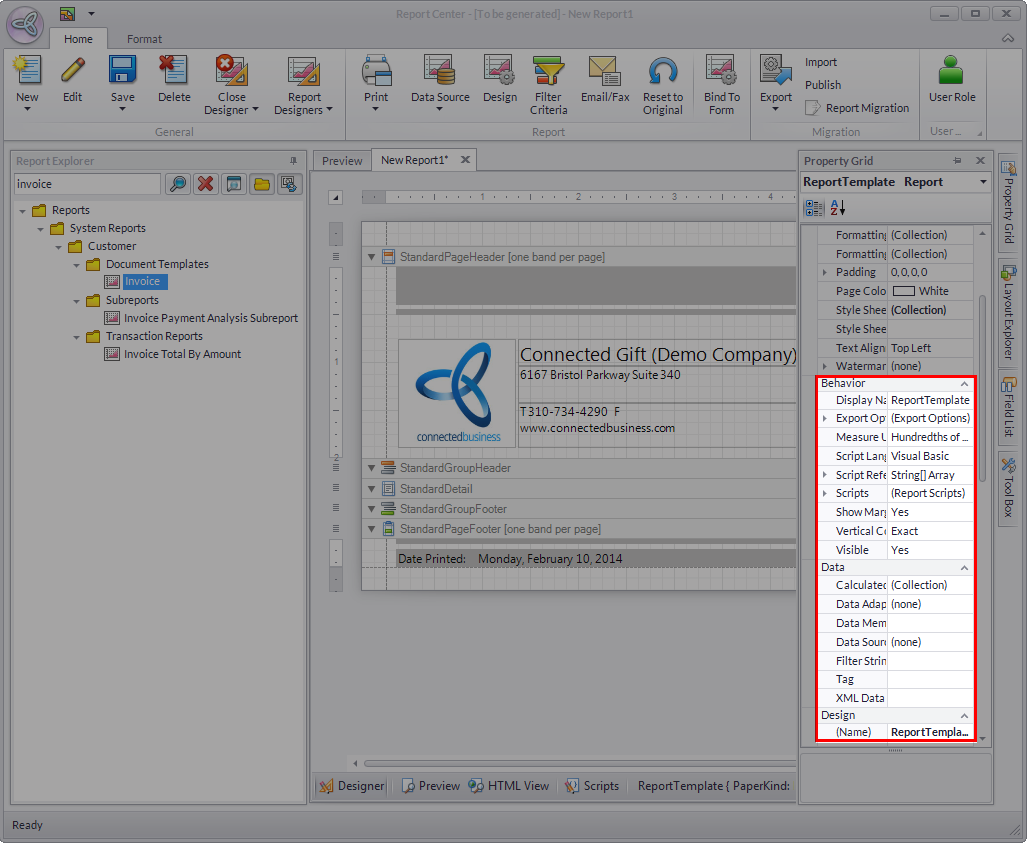The width and height of the screenshot is (1027, 843).
Task: Open the ReportTemplate object dropdown
Action: click(x=983, y=182)
